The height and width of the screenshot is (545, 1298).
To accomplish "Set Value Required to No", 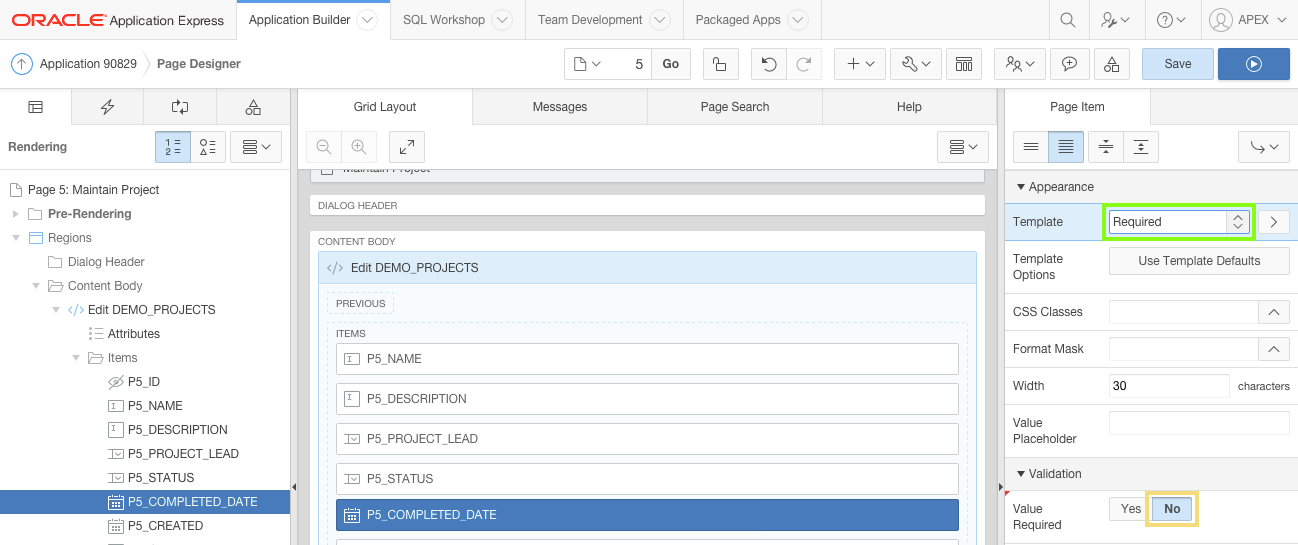I will [1172, 509].
